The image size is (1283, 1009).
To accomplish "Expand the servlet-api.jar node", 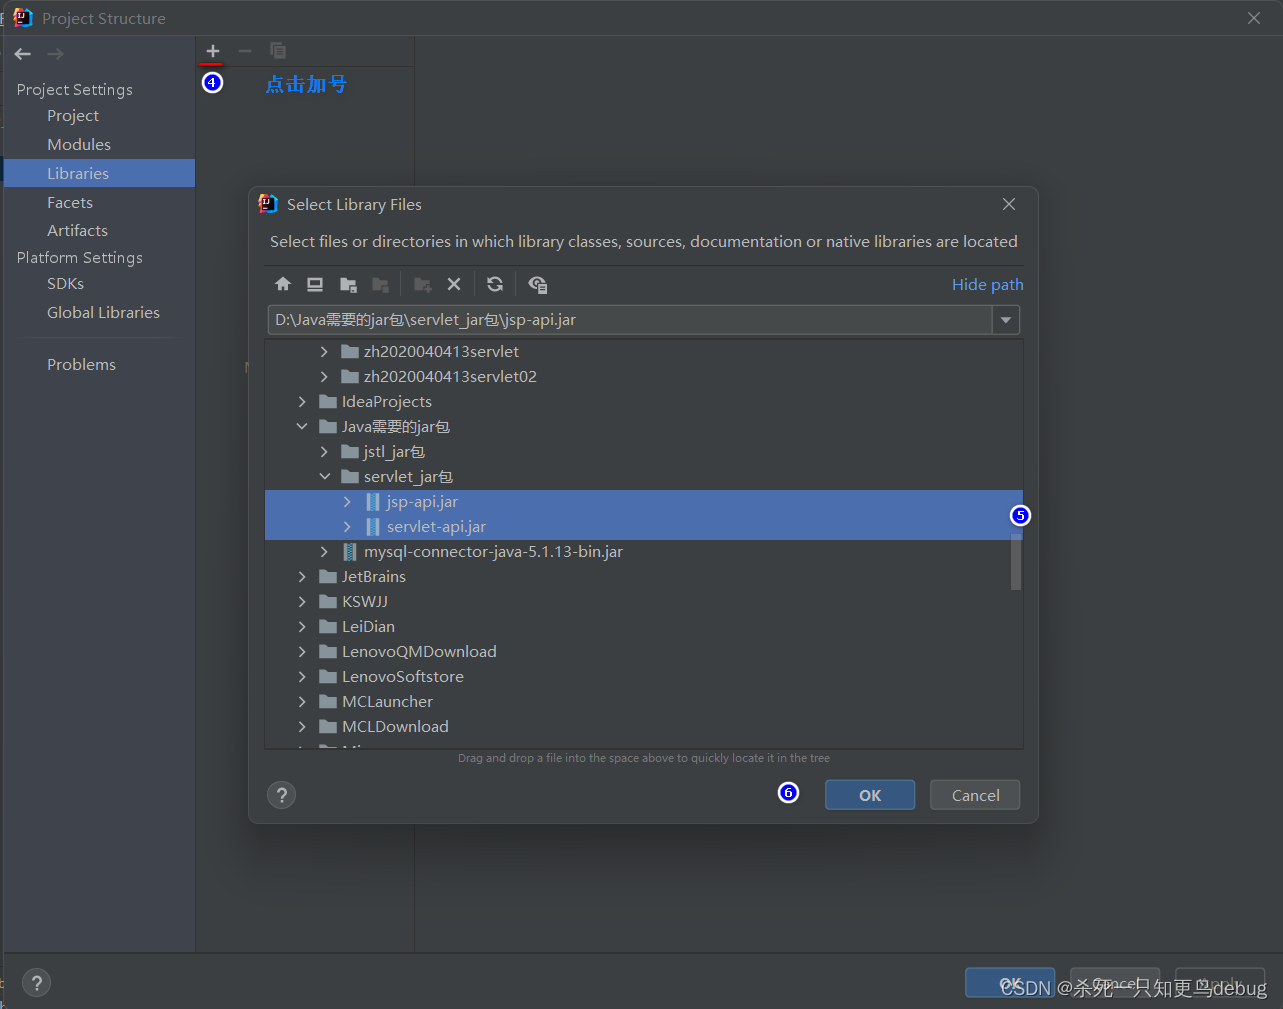I will (x=347, y=527).
